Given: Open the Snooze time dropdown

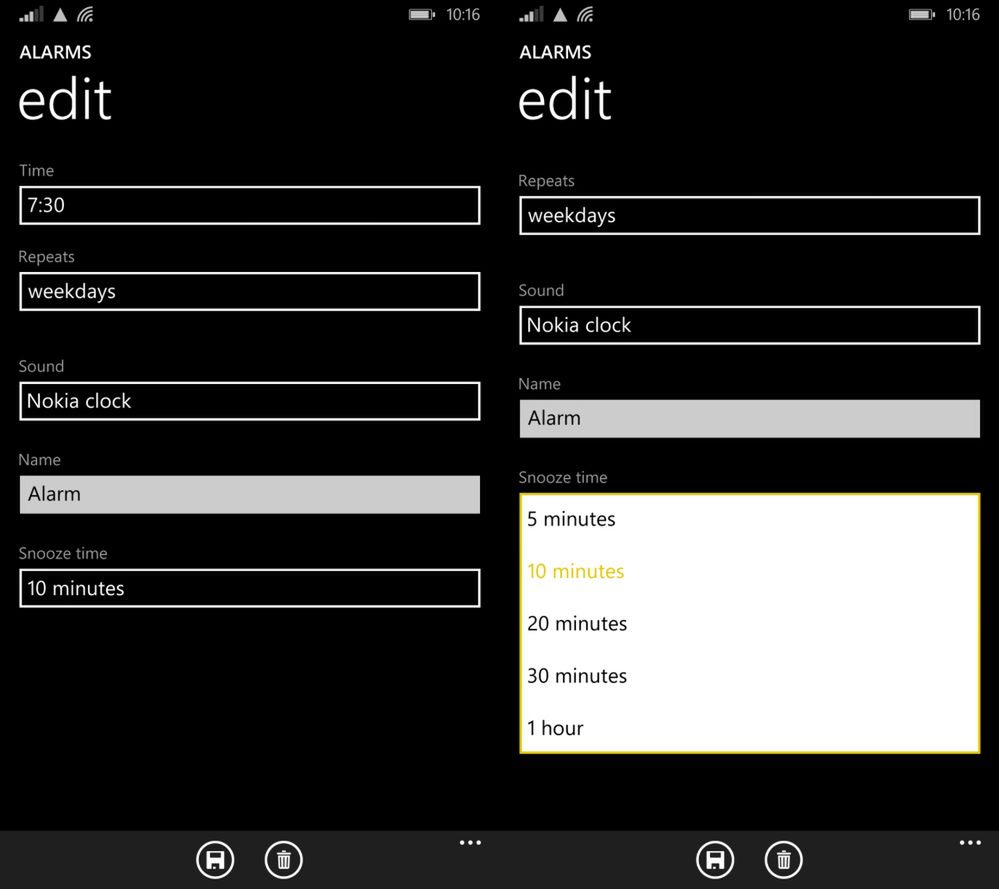Looking at the screenshot, I should [x=249, y=588].
